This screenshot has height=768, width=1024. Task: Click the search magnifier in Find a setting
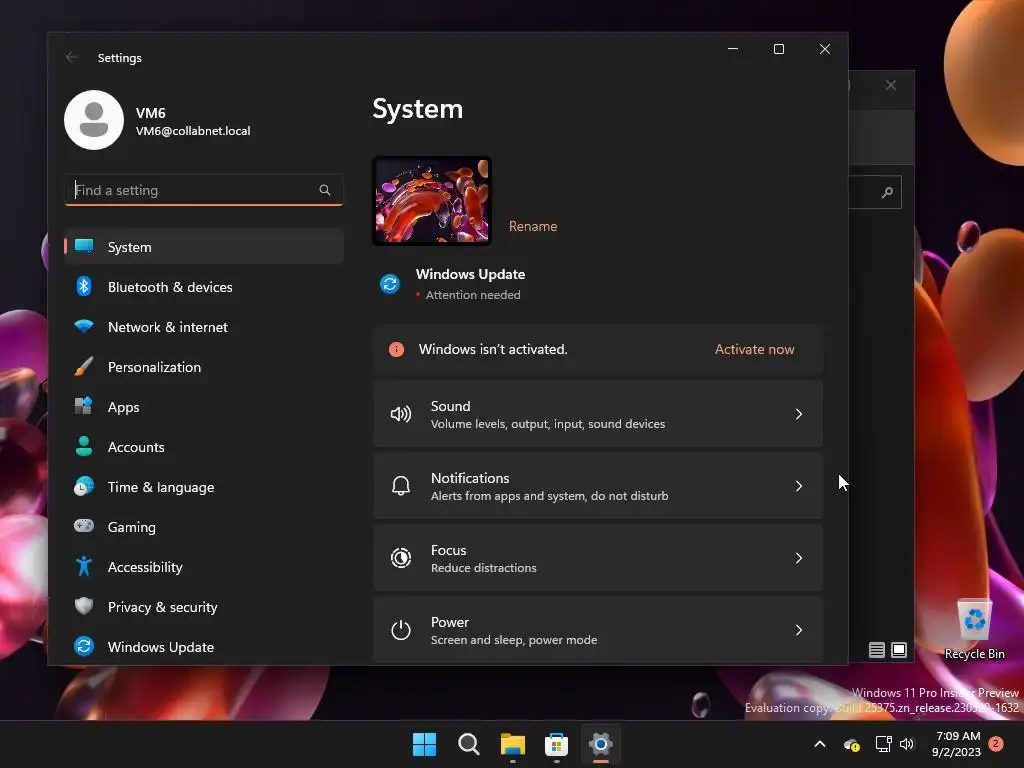[325, 190]
